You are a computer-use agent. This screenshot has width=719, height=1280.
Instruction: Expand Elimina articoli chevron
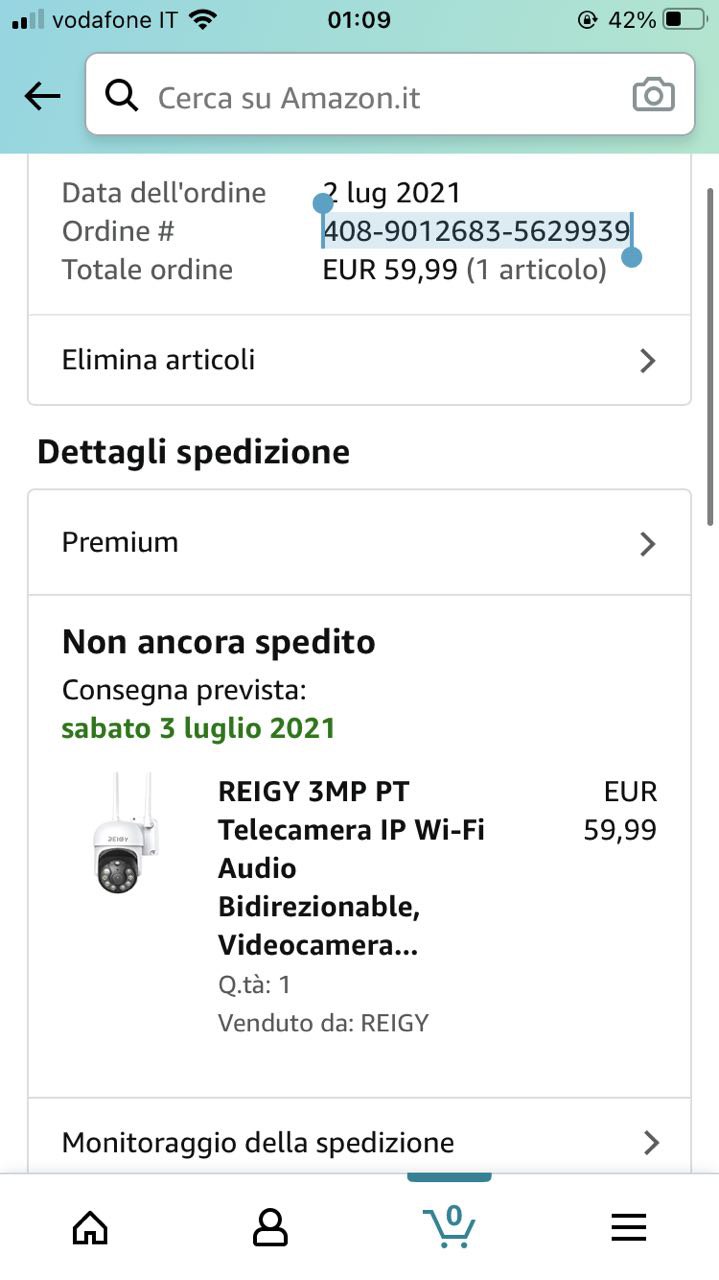click(648, 361)
